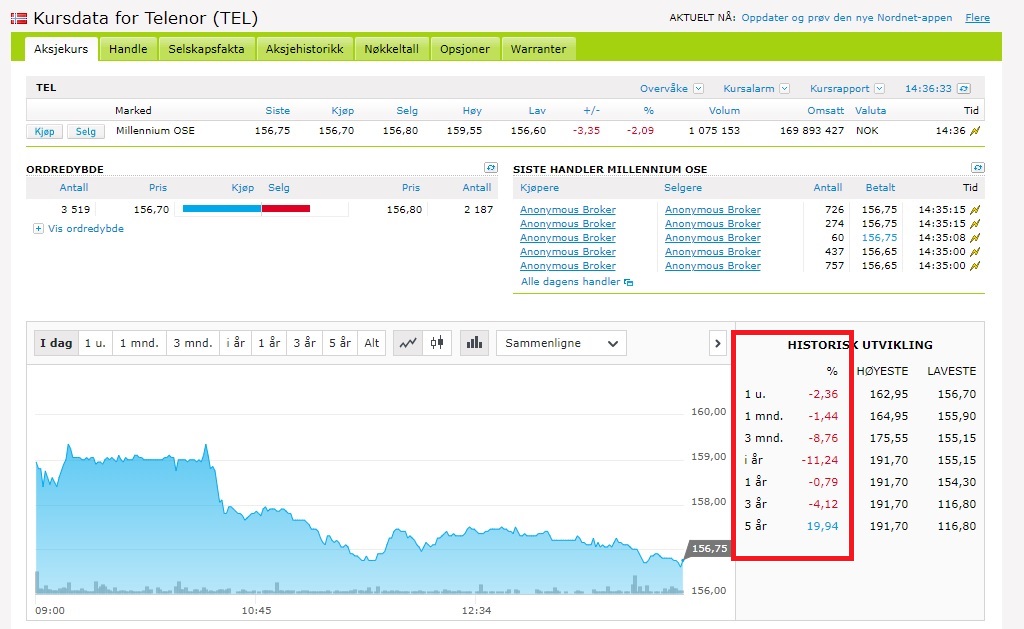This screenshot has width=1024, height=629.
Task: Click the order depth sell price 156,80
Action: [404, 210]
